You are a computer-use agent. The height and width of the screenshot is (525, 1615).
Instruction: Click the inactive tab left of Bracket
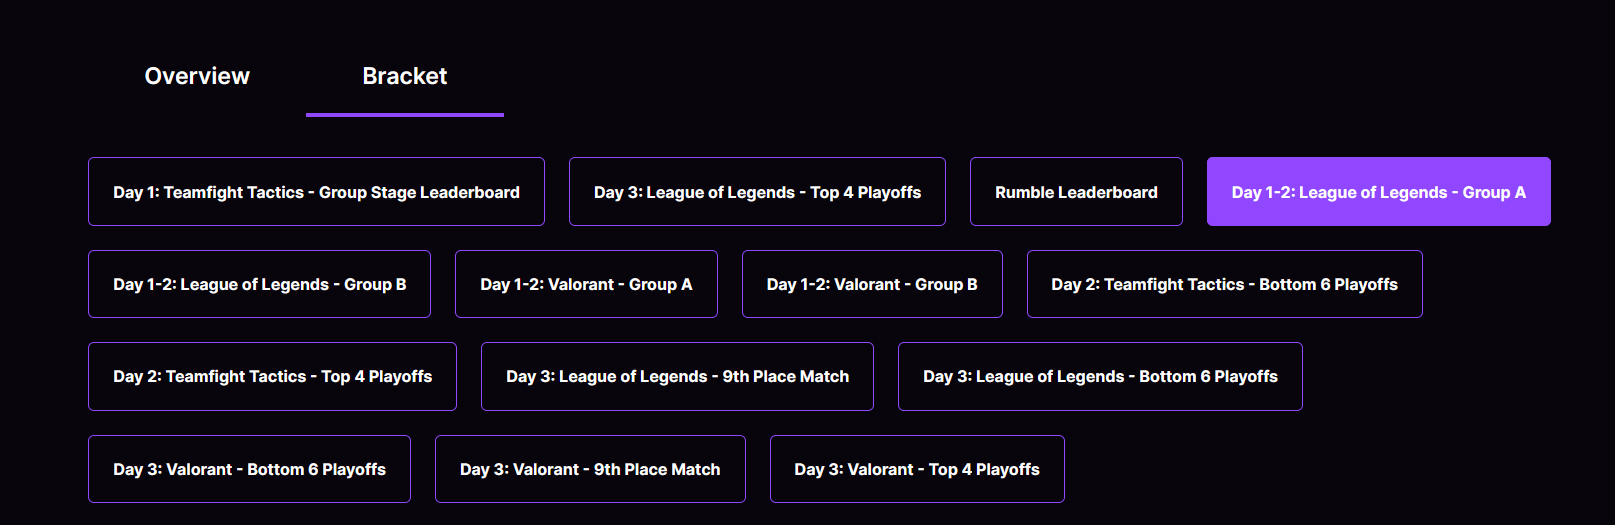197,76
